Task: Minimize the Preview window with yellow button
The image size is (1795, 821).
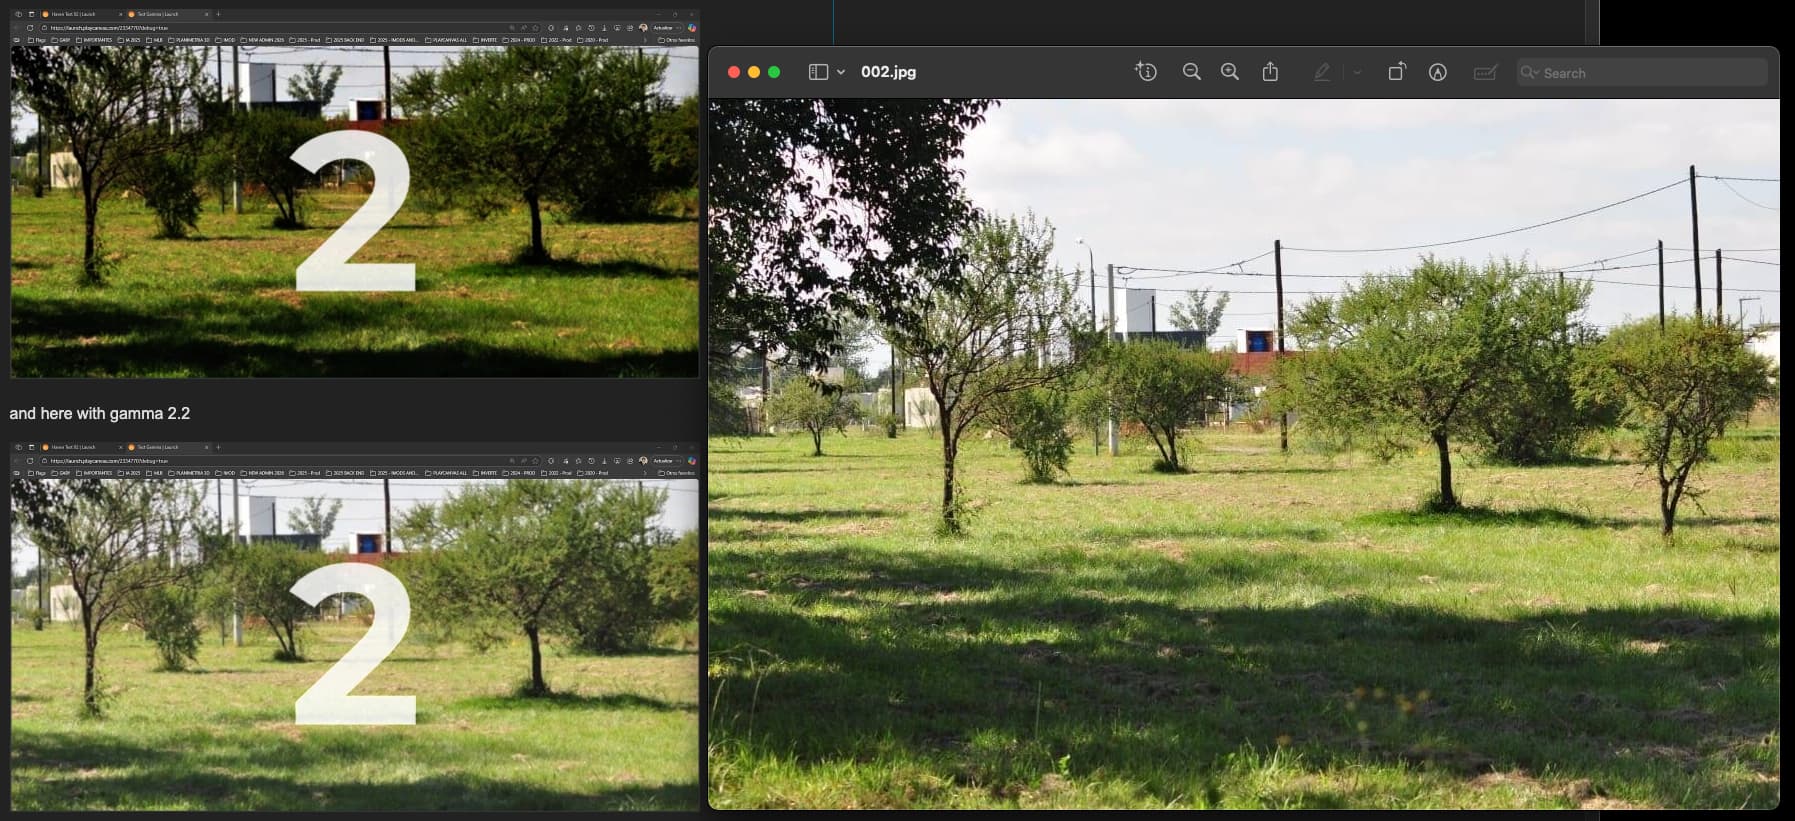Action: 754,72
